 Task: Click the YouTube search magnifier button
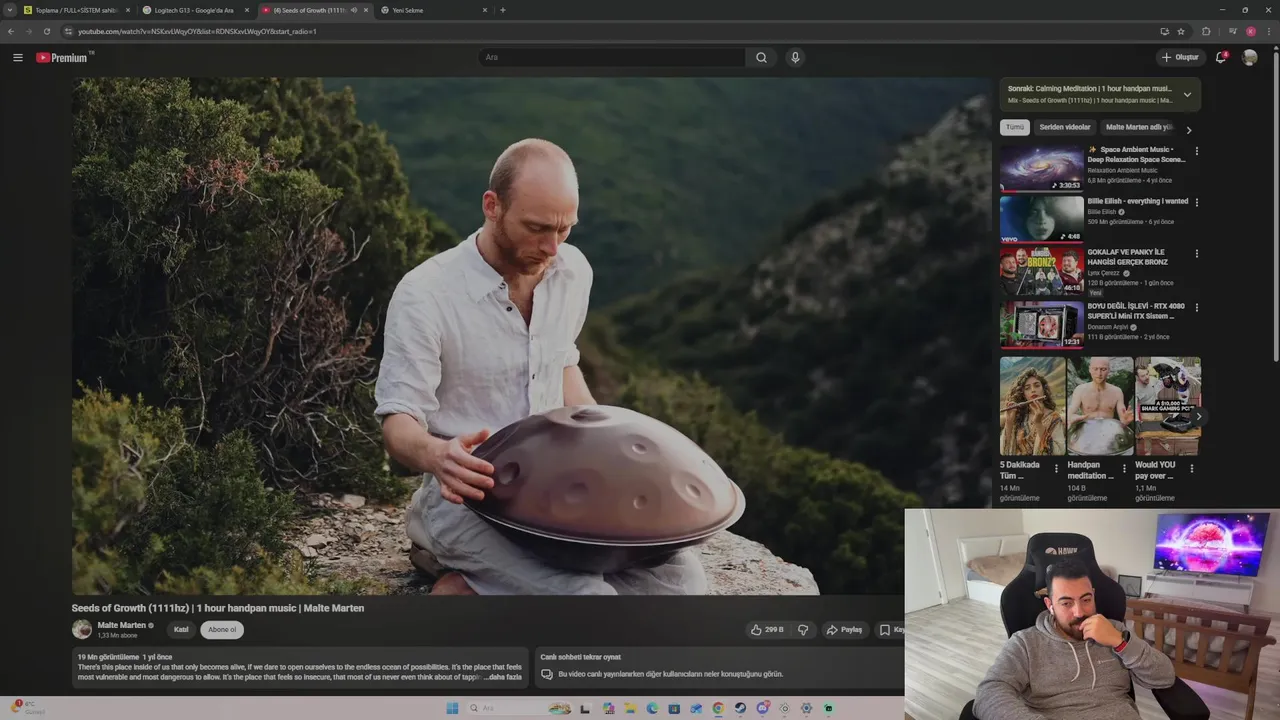761,57
